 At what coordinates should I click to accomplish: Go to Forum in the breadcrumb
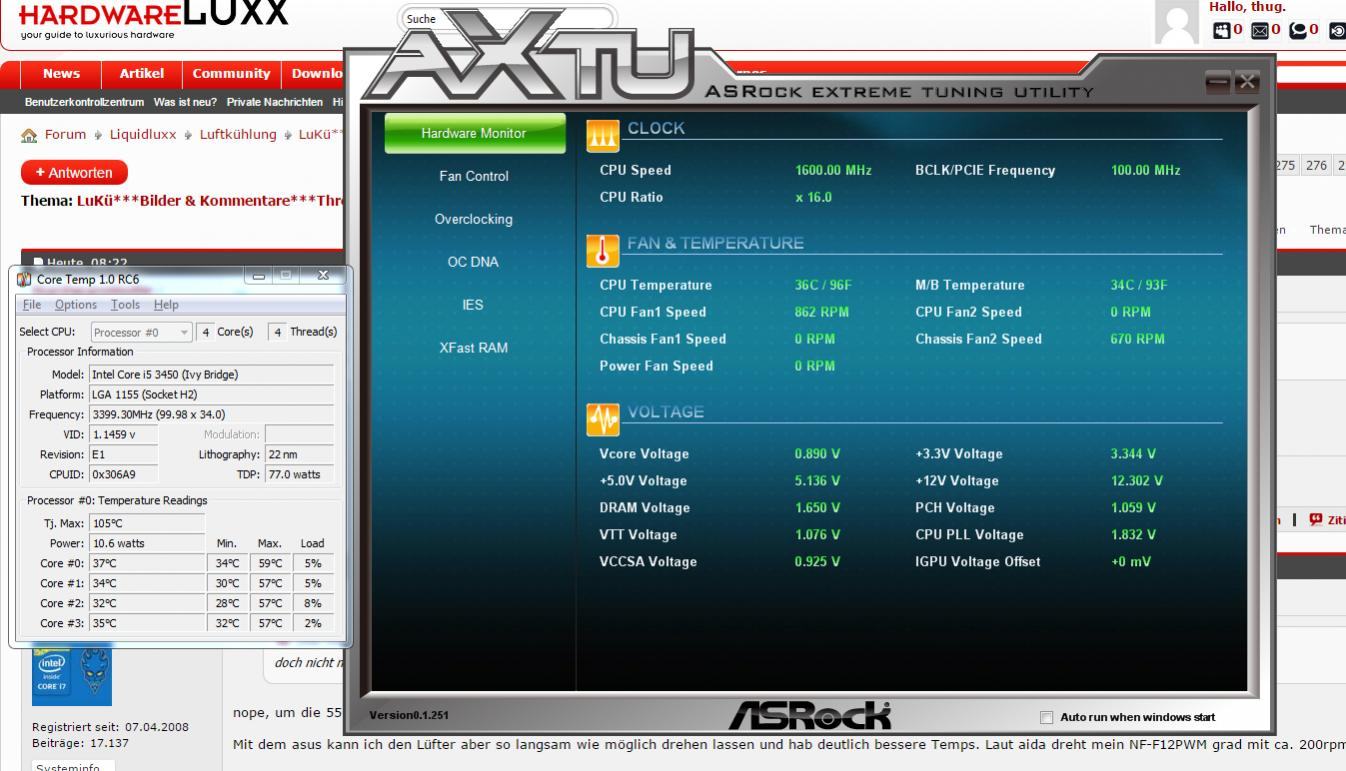pyautogui.click(x=65, y=135)
